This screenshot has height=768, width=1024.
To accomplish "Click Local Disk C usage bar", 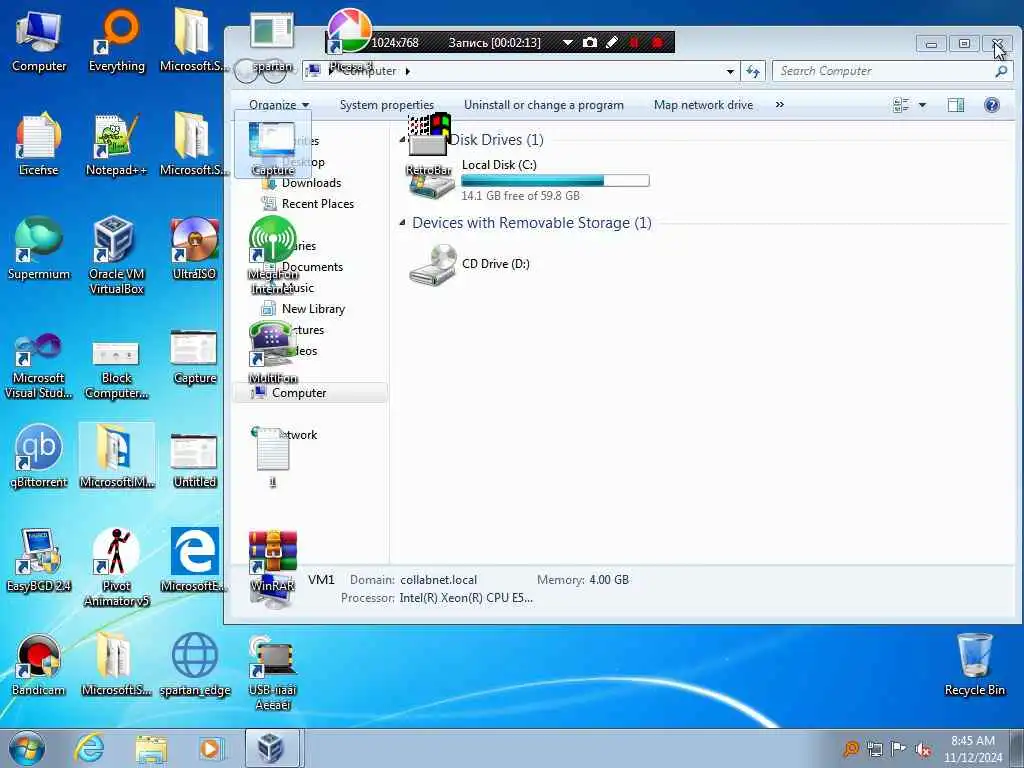I will click(555, 181).
